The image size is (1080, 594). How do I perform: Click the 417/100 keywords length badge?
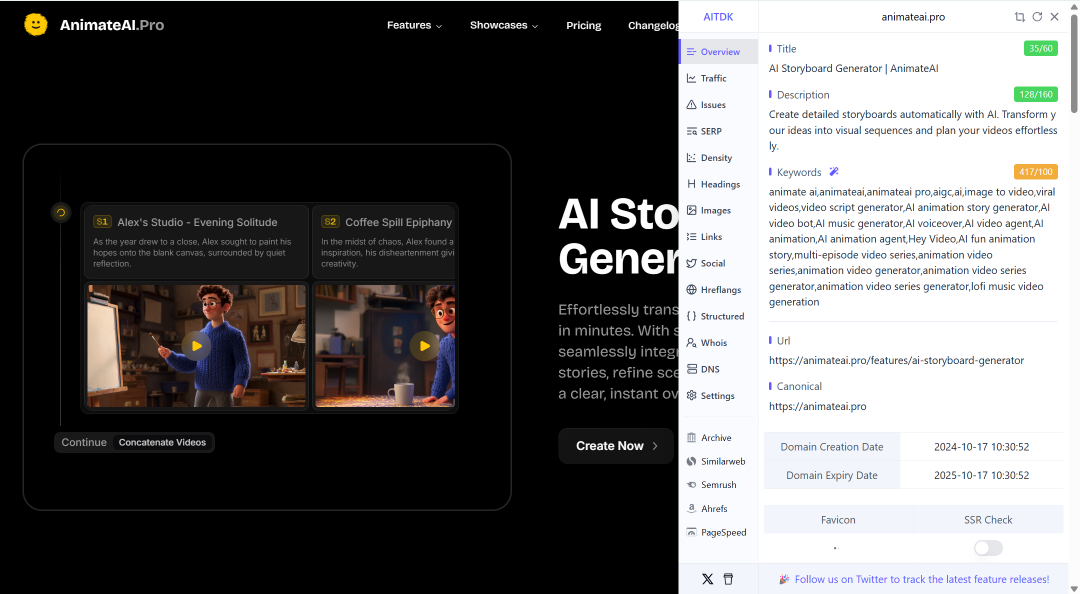1036,172
